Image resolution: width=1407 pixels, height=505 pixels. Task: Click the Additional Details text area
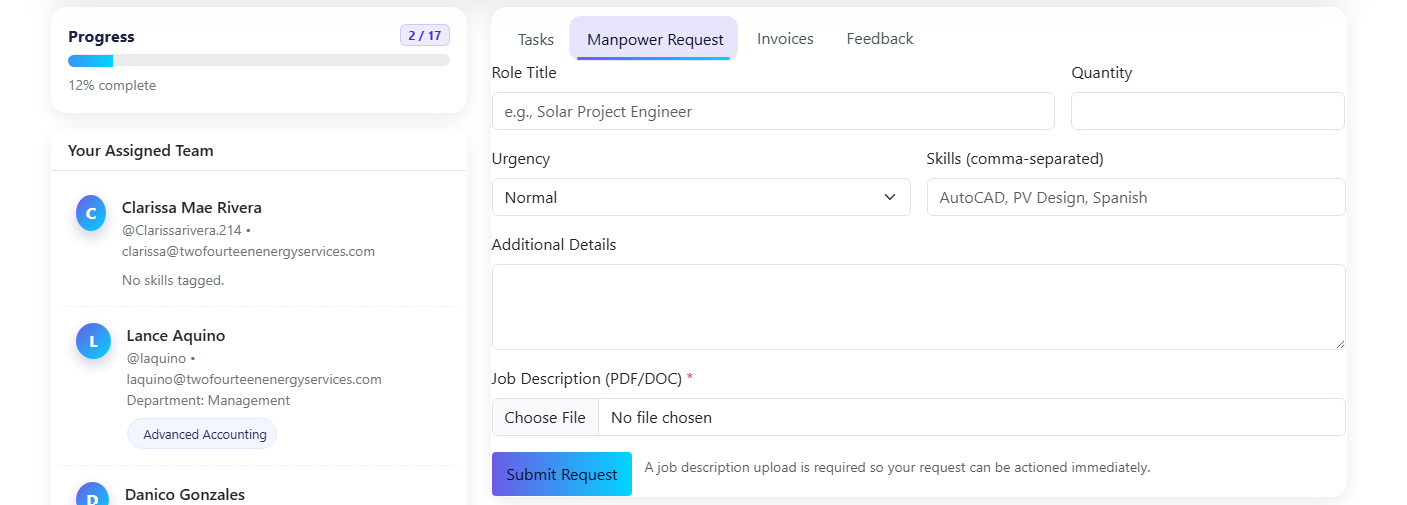point(917,306)
